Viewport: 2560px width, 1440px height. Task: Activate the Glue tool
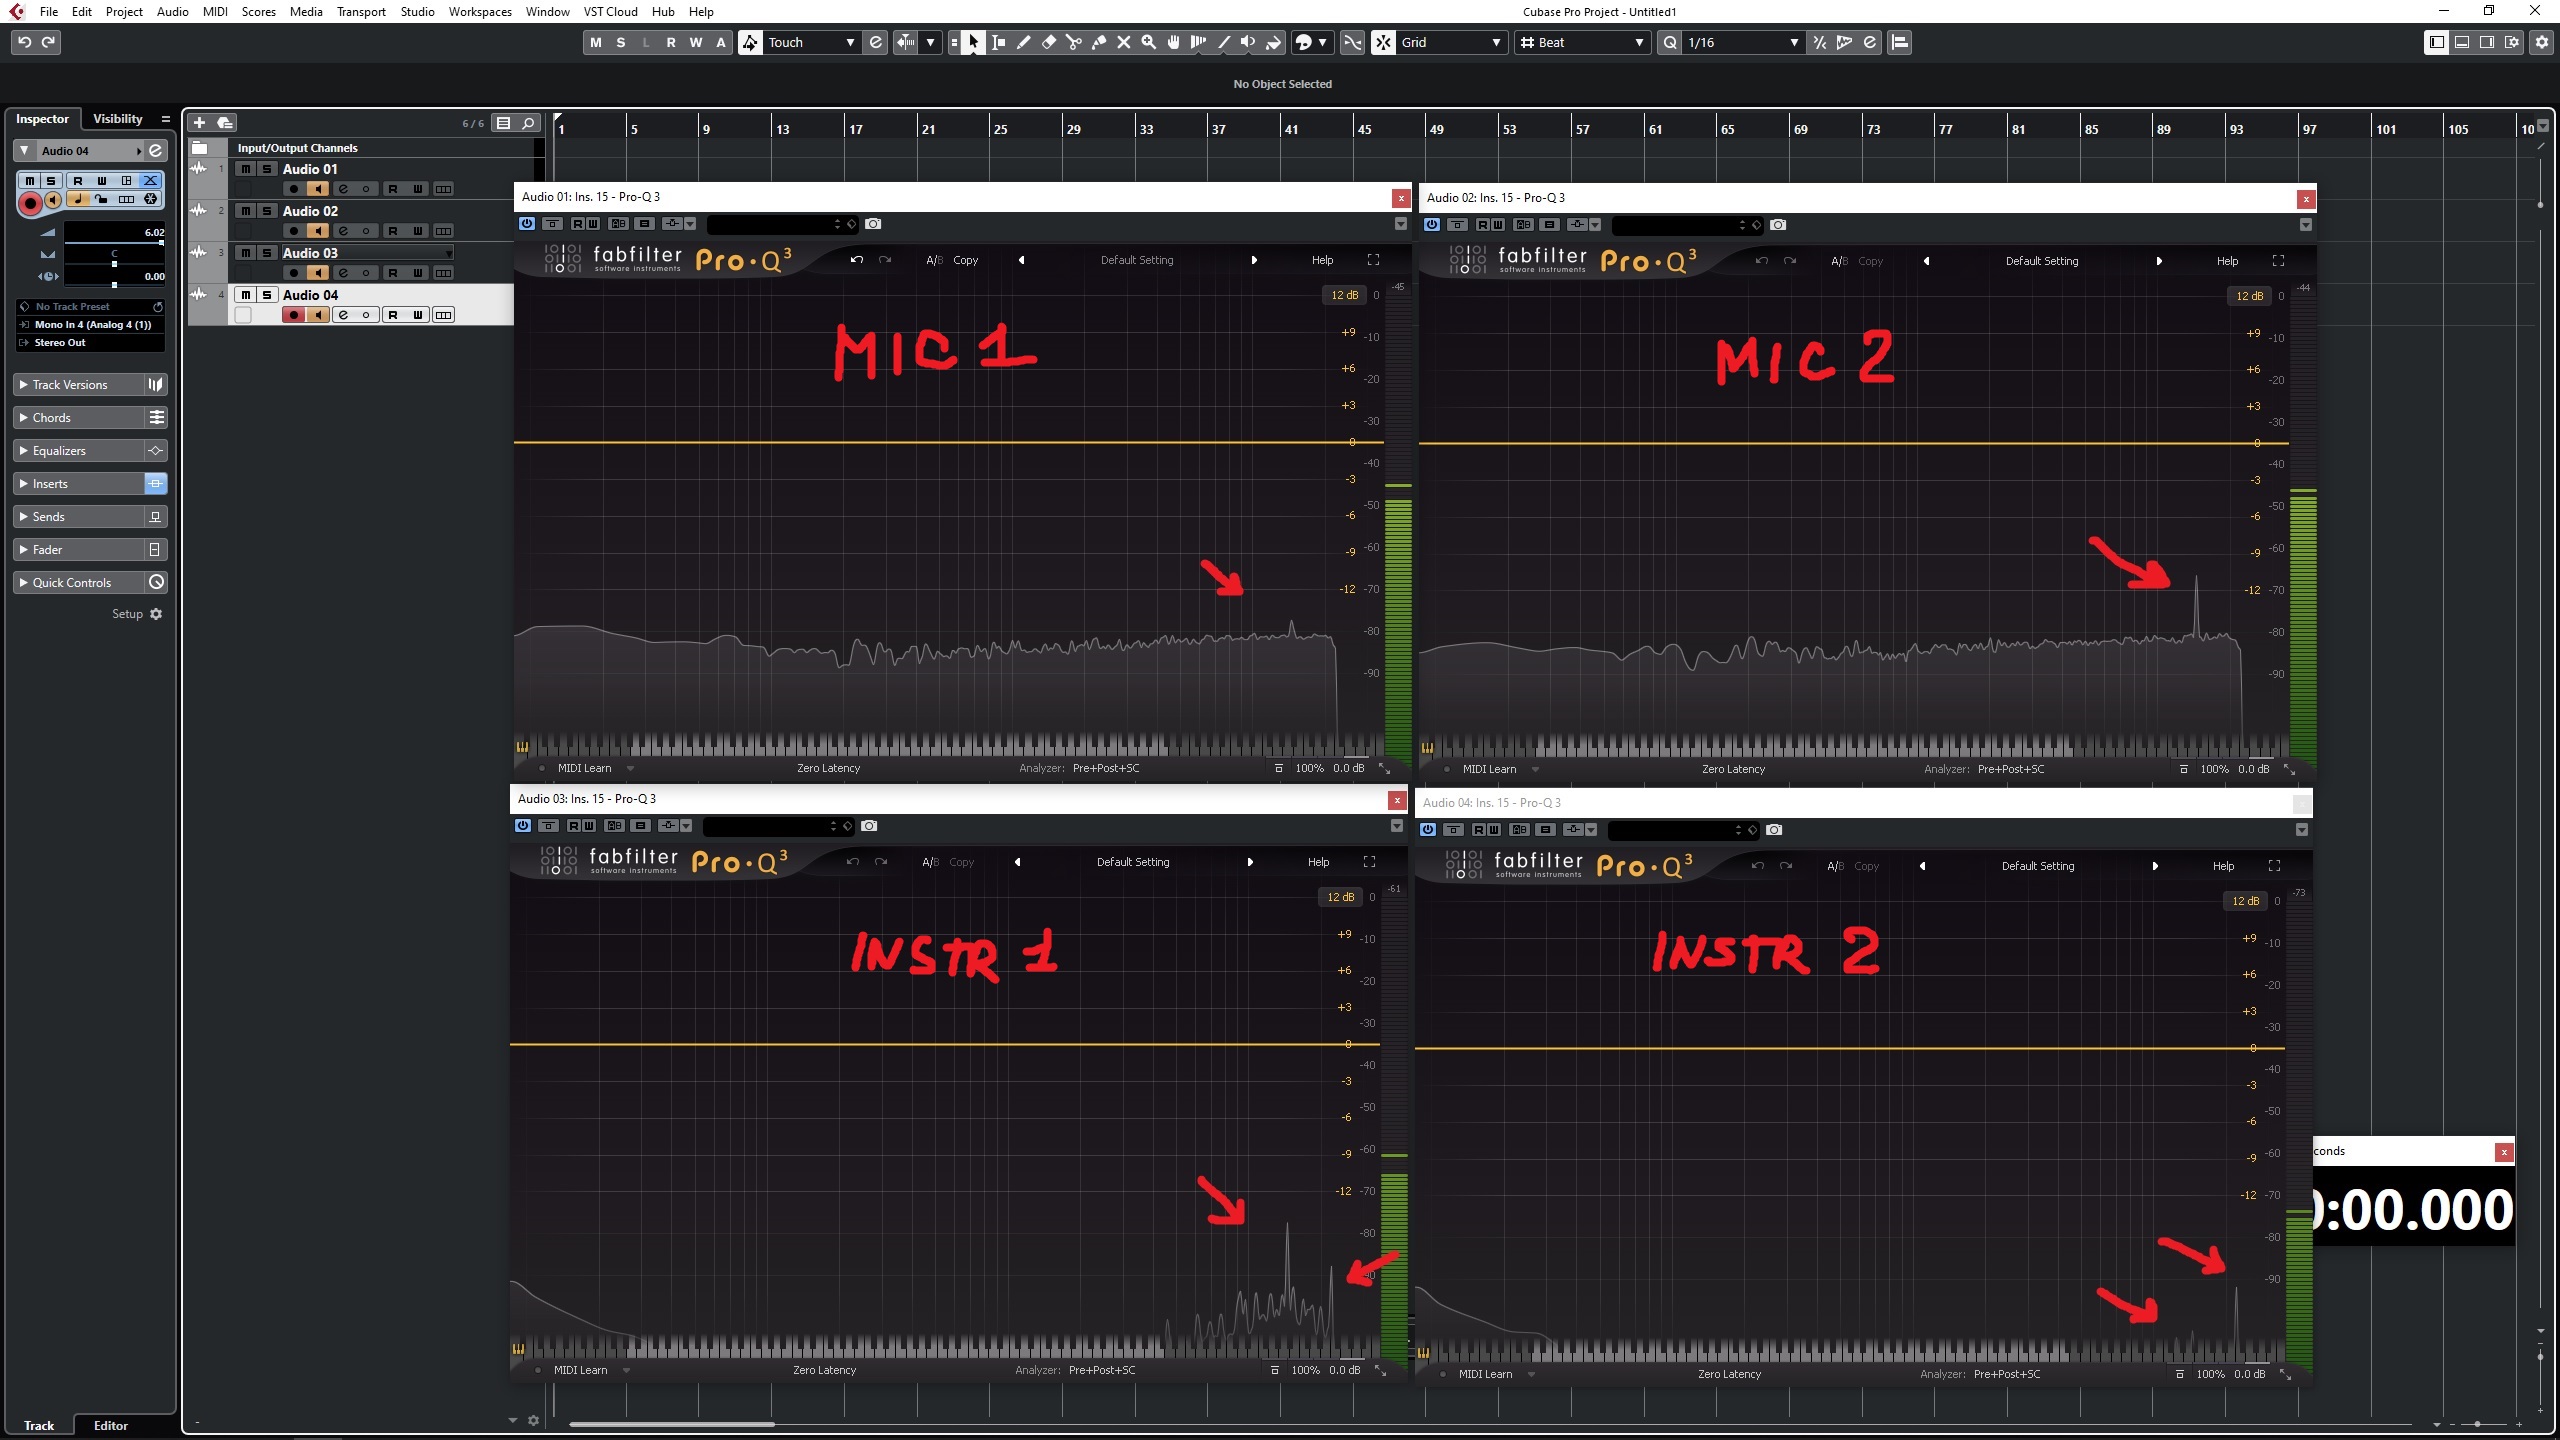(x=1098, y=42)
